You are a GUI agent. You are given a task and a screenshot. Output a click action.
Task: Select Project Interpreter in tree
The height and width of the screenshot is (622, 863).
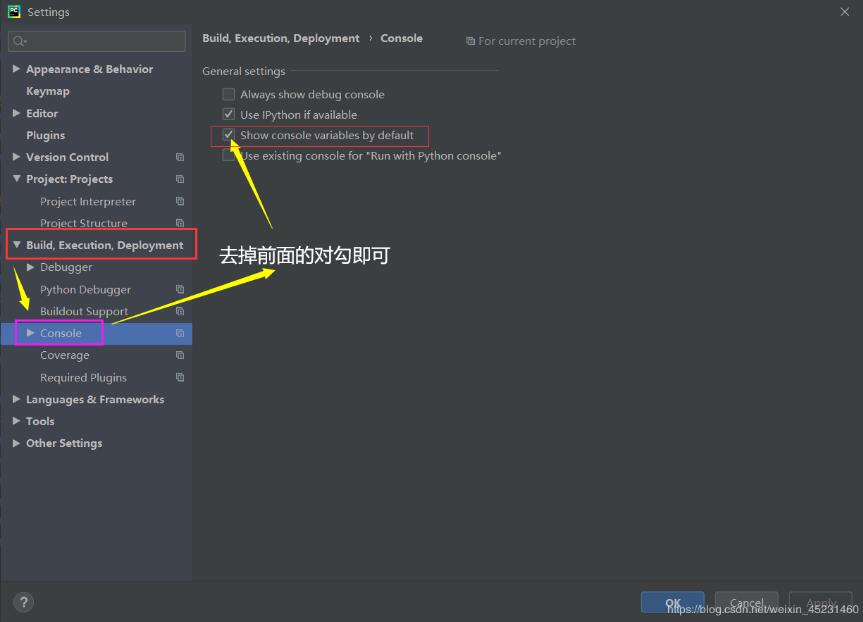point(88,201)
